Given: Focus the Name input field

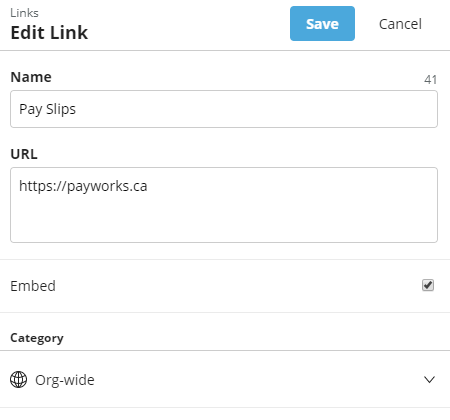Looking at the screenshot, I should [224, 109].
